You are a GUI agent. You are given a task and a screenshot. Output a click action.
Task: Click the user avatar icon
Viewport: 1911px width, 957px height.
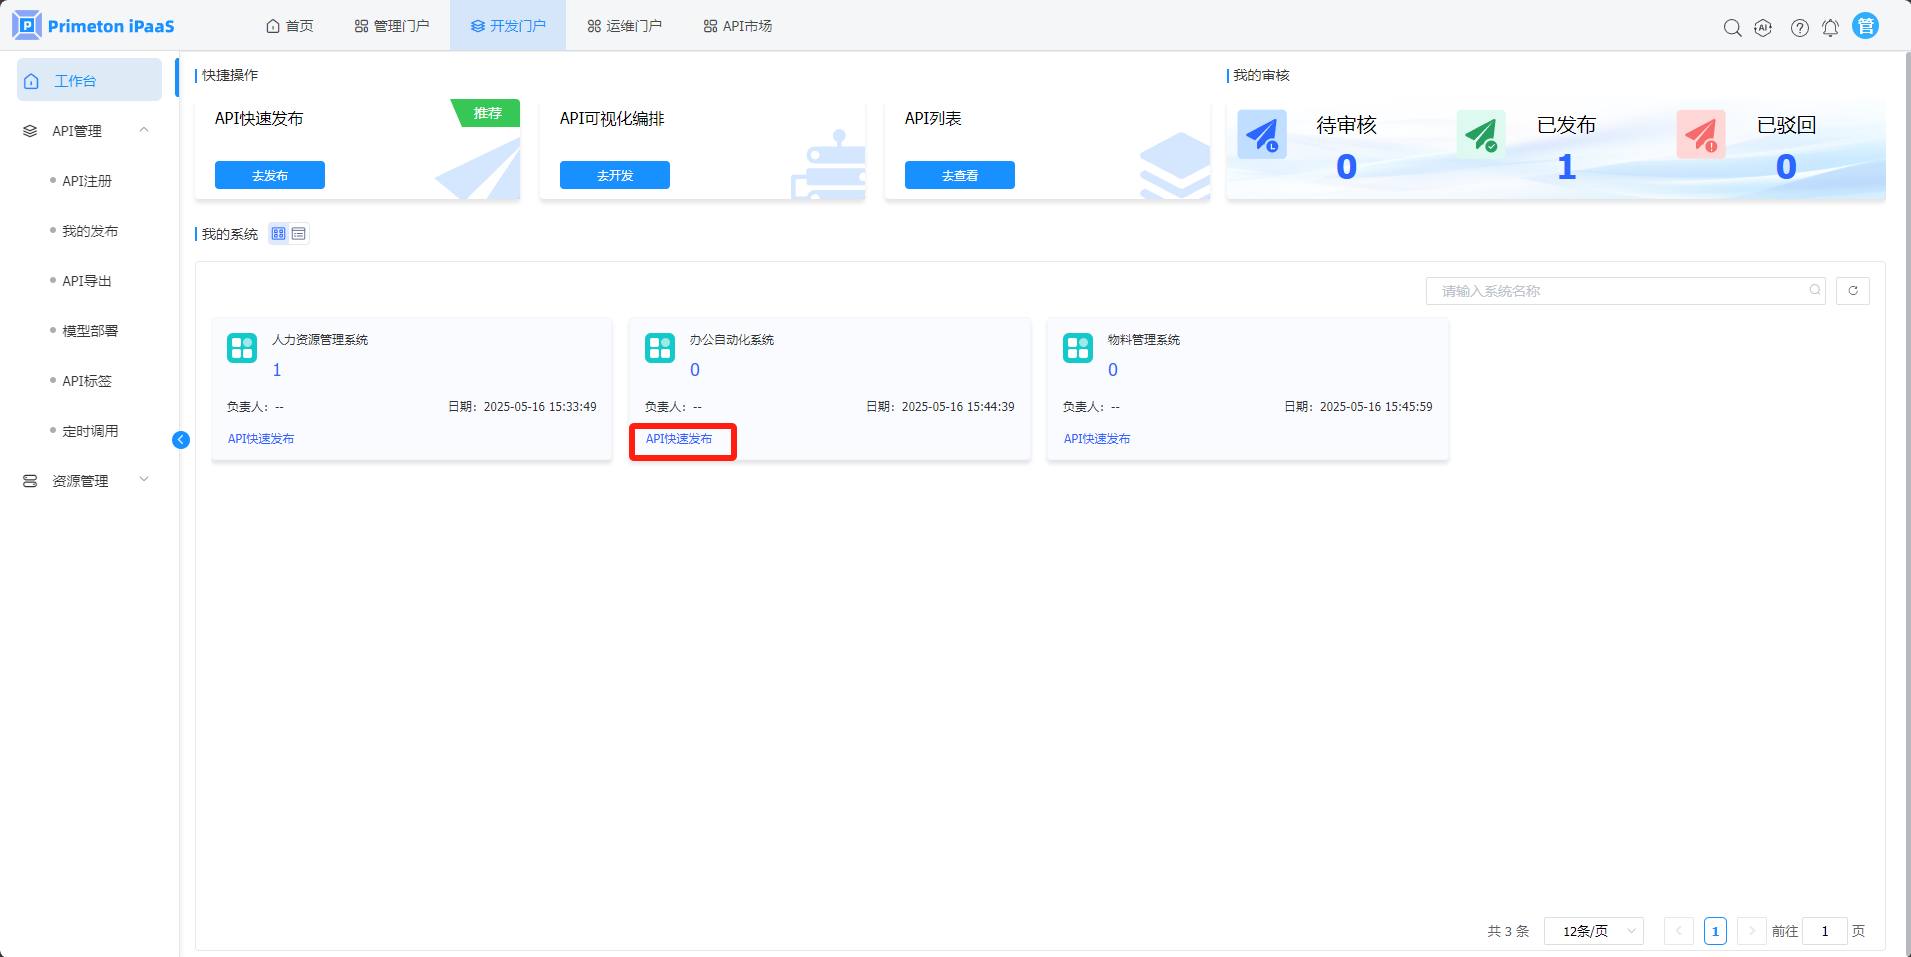(1865, 26)
